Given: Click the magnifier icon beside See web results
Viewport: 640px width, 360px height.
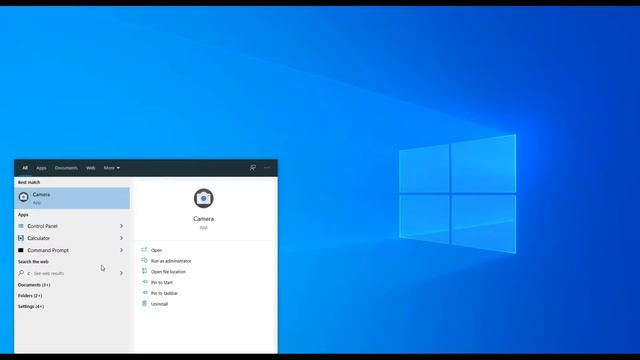Looking at the screenshot, I should [x=21, y=273].
